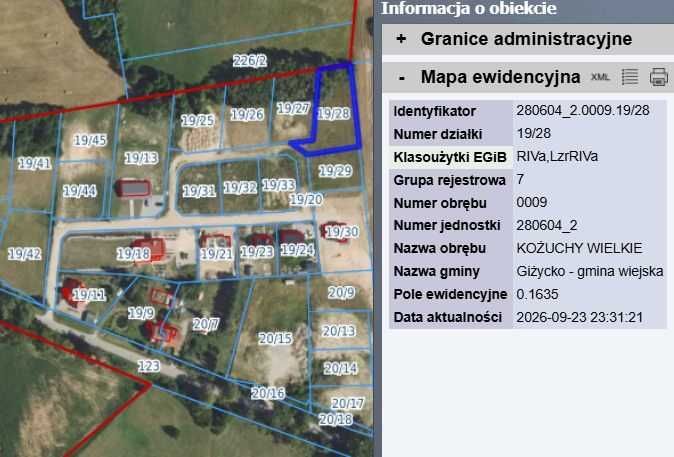Click parcel label 19/13
Screen dimensions: 674x457
[141, 158]
